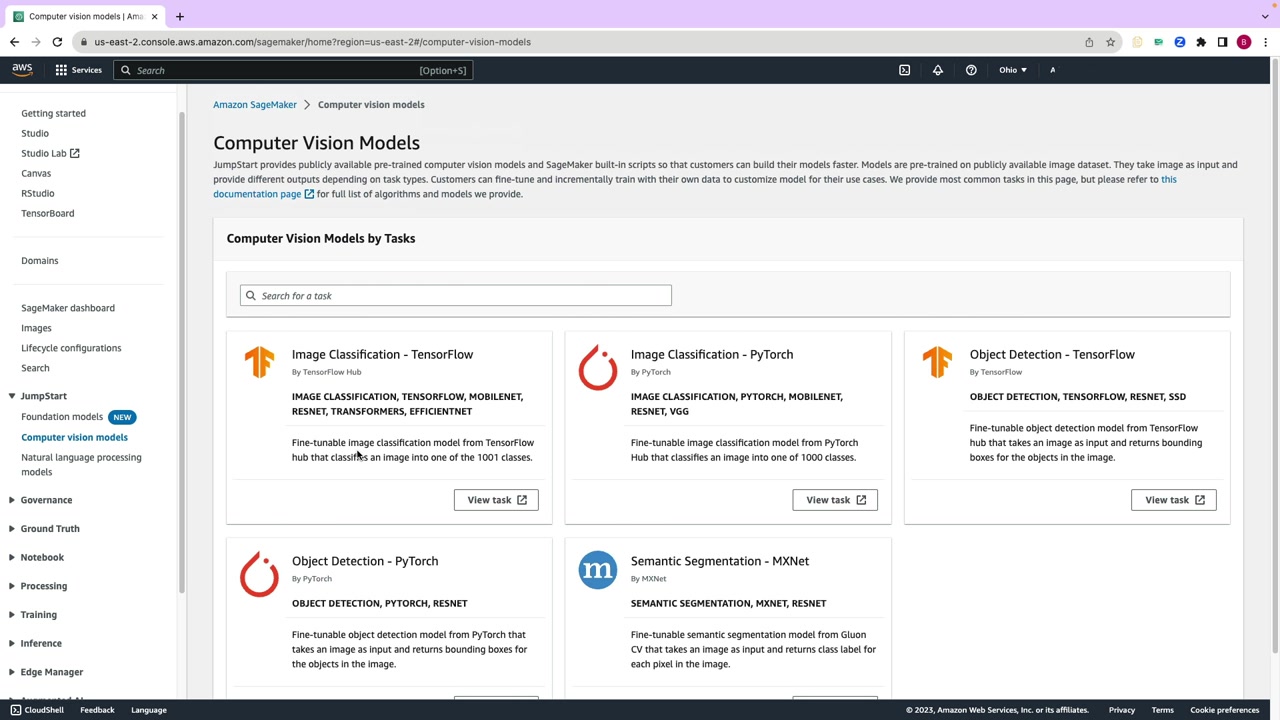Expand the Notebook section in sidebar

coord(42,557)
